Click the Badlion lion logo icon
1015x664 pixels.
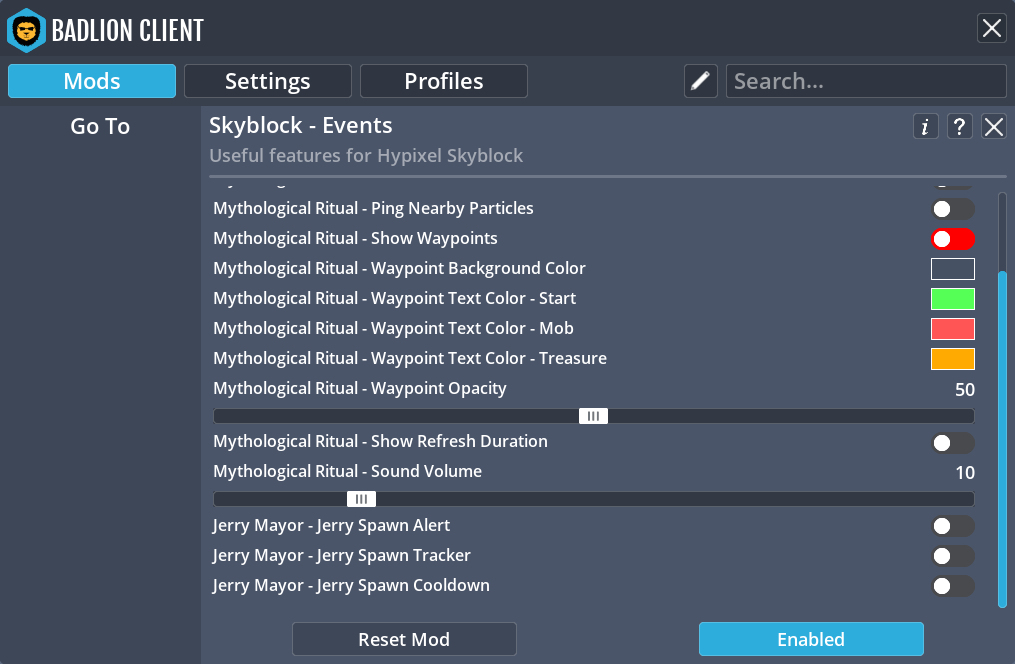click(x=27, y=30)
